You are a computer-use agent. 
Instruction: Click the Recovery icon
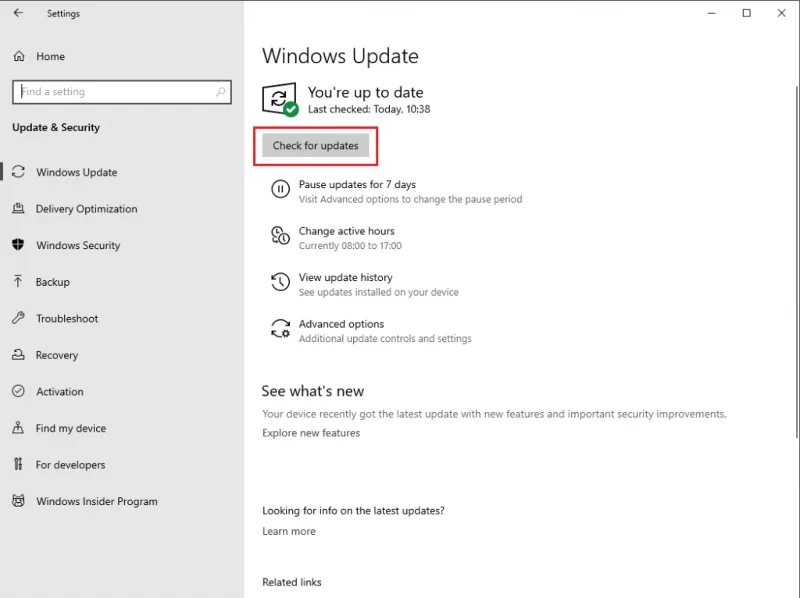click(x=18, y=355)
